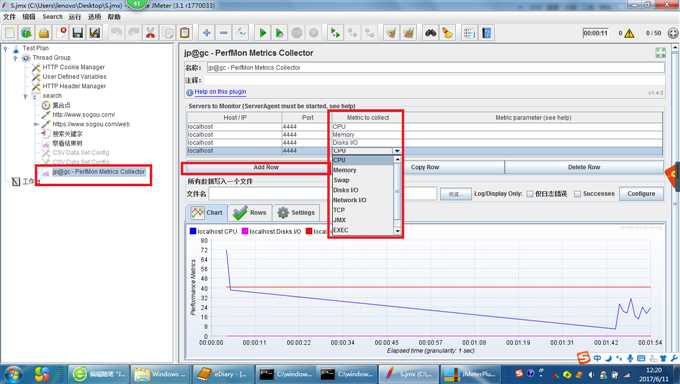The height and width of the screenshot is (384, 680).
Task: Switch to the Settings tab
Action: click(297, 213)
